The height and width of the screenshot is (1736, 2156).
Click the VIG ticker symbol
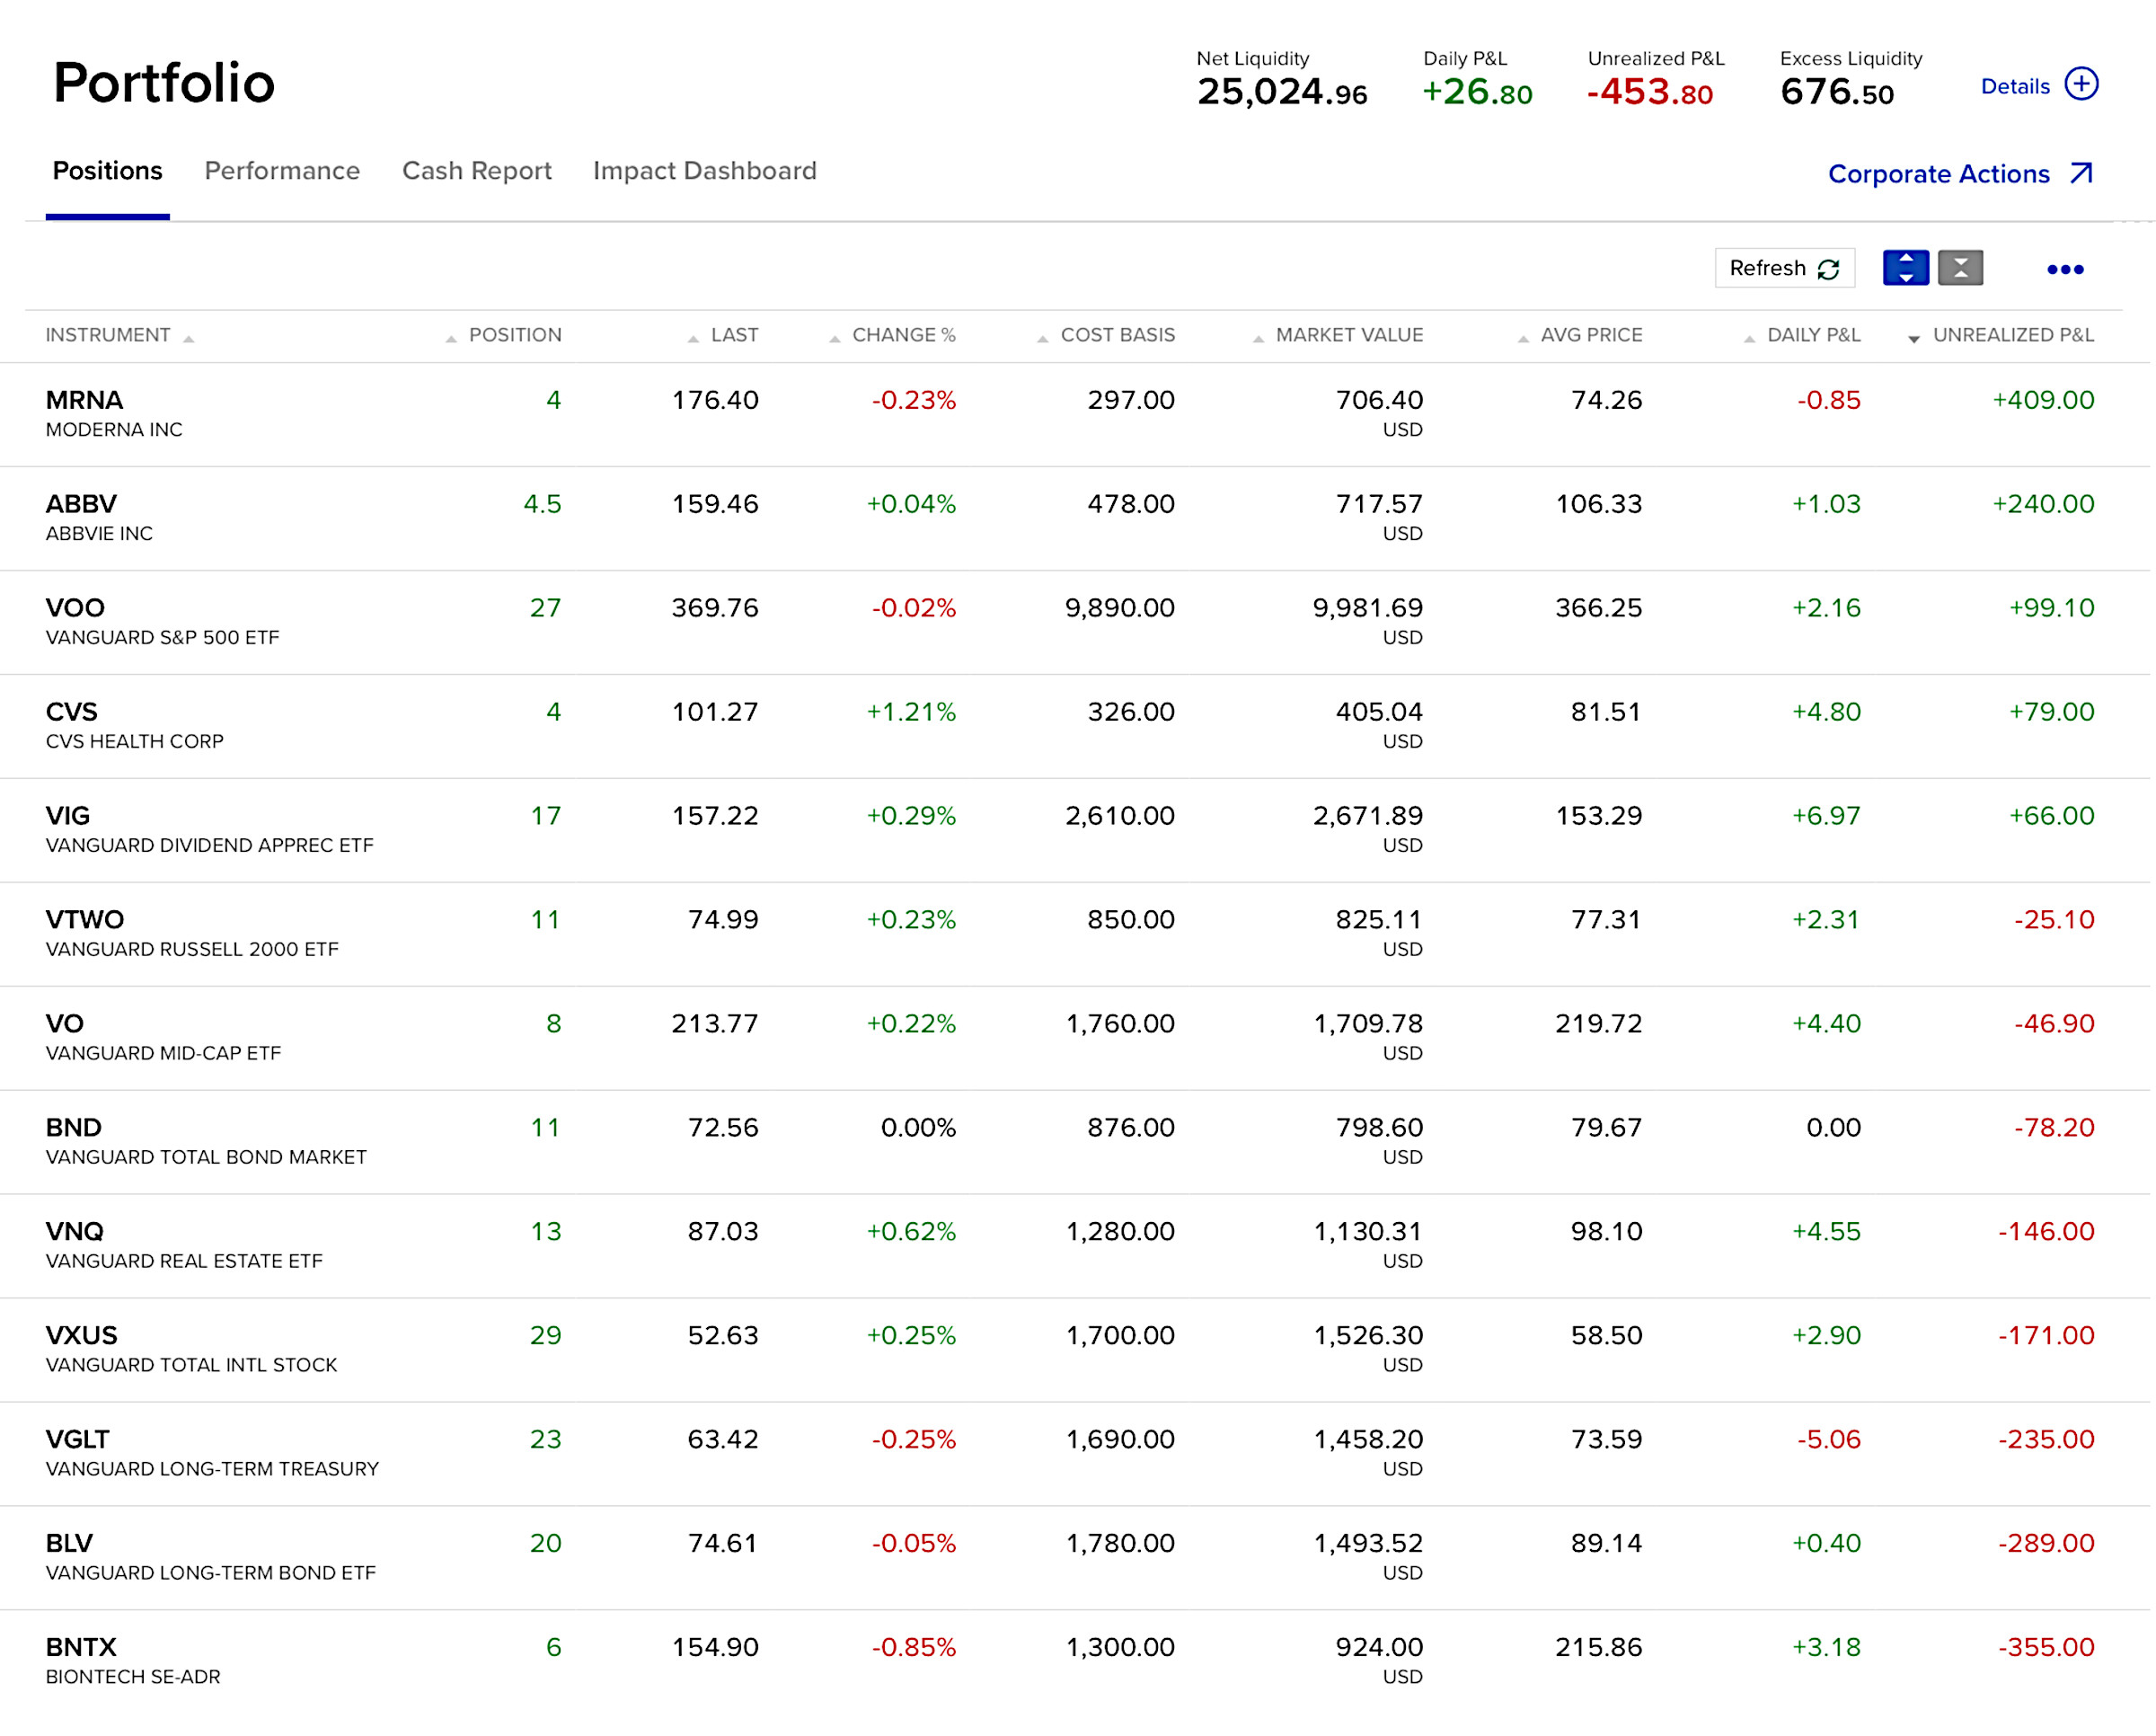[67, 816]
